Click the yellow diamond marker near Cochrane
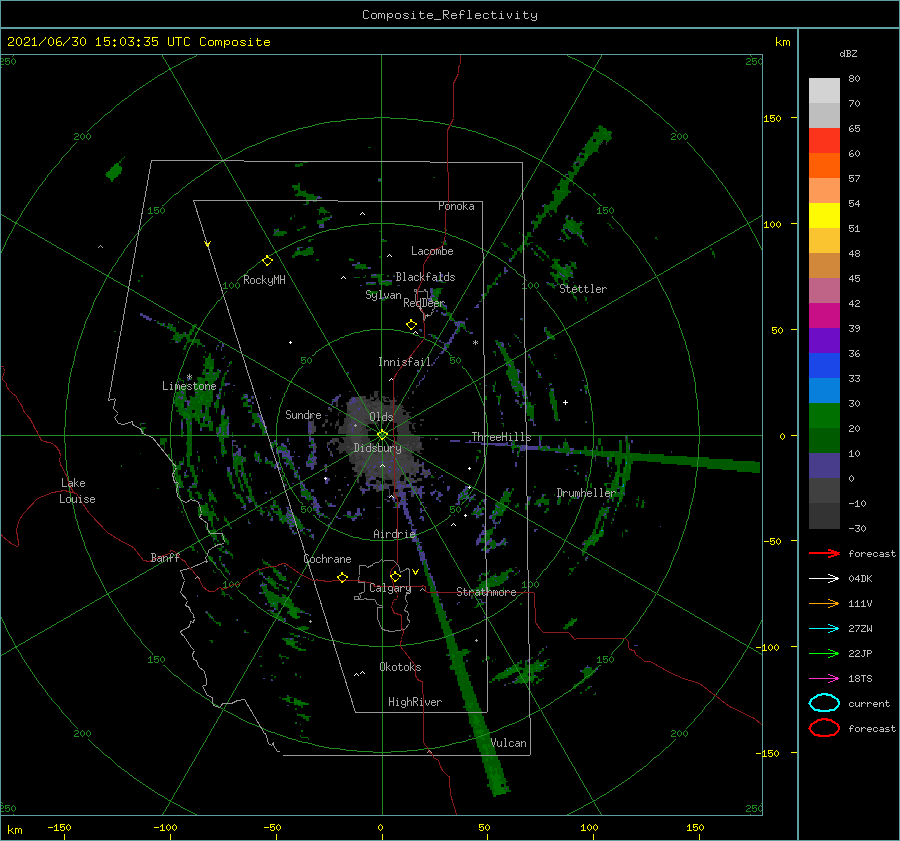Screen dimensions: 900x841 343,577
